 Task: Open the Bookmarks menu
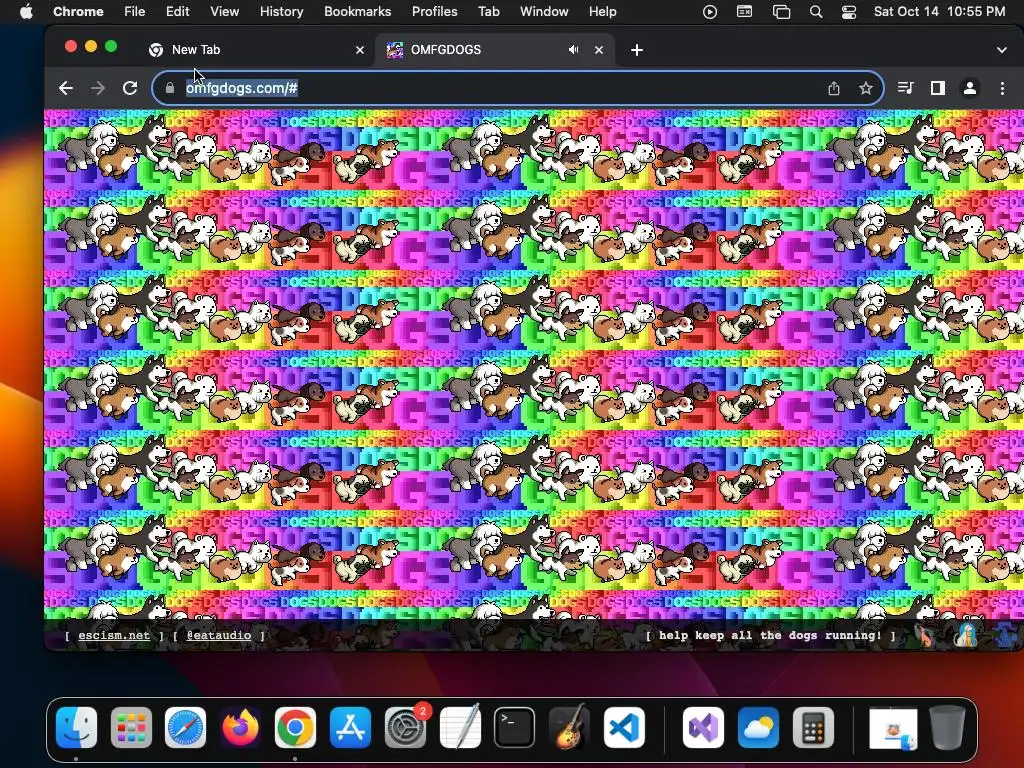357,12
